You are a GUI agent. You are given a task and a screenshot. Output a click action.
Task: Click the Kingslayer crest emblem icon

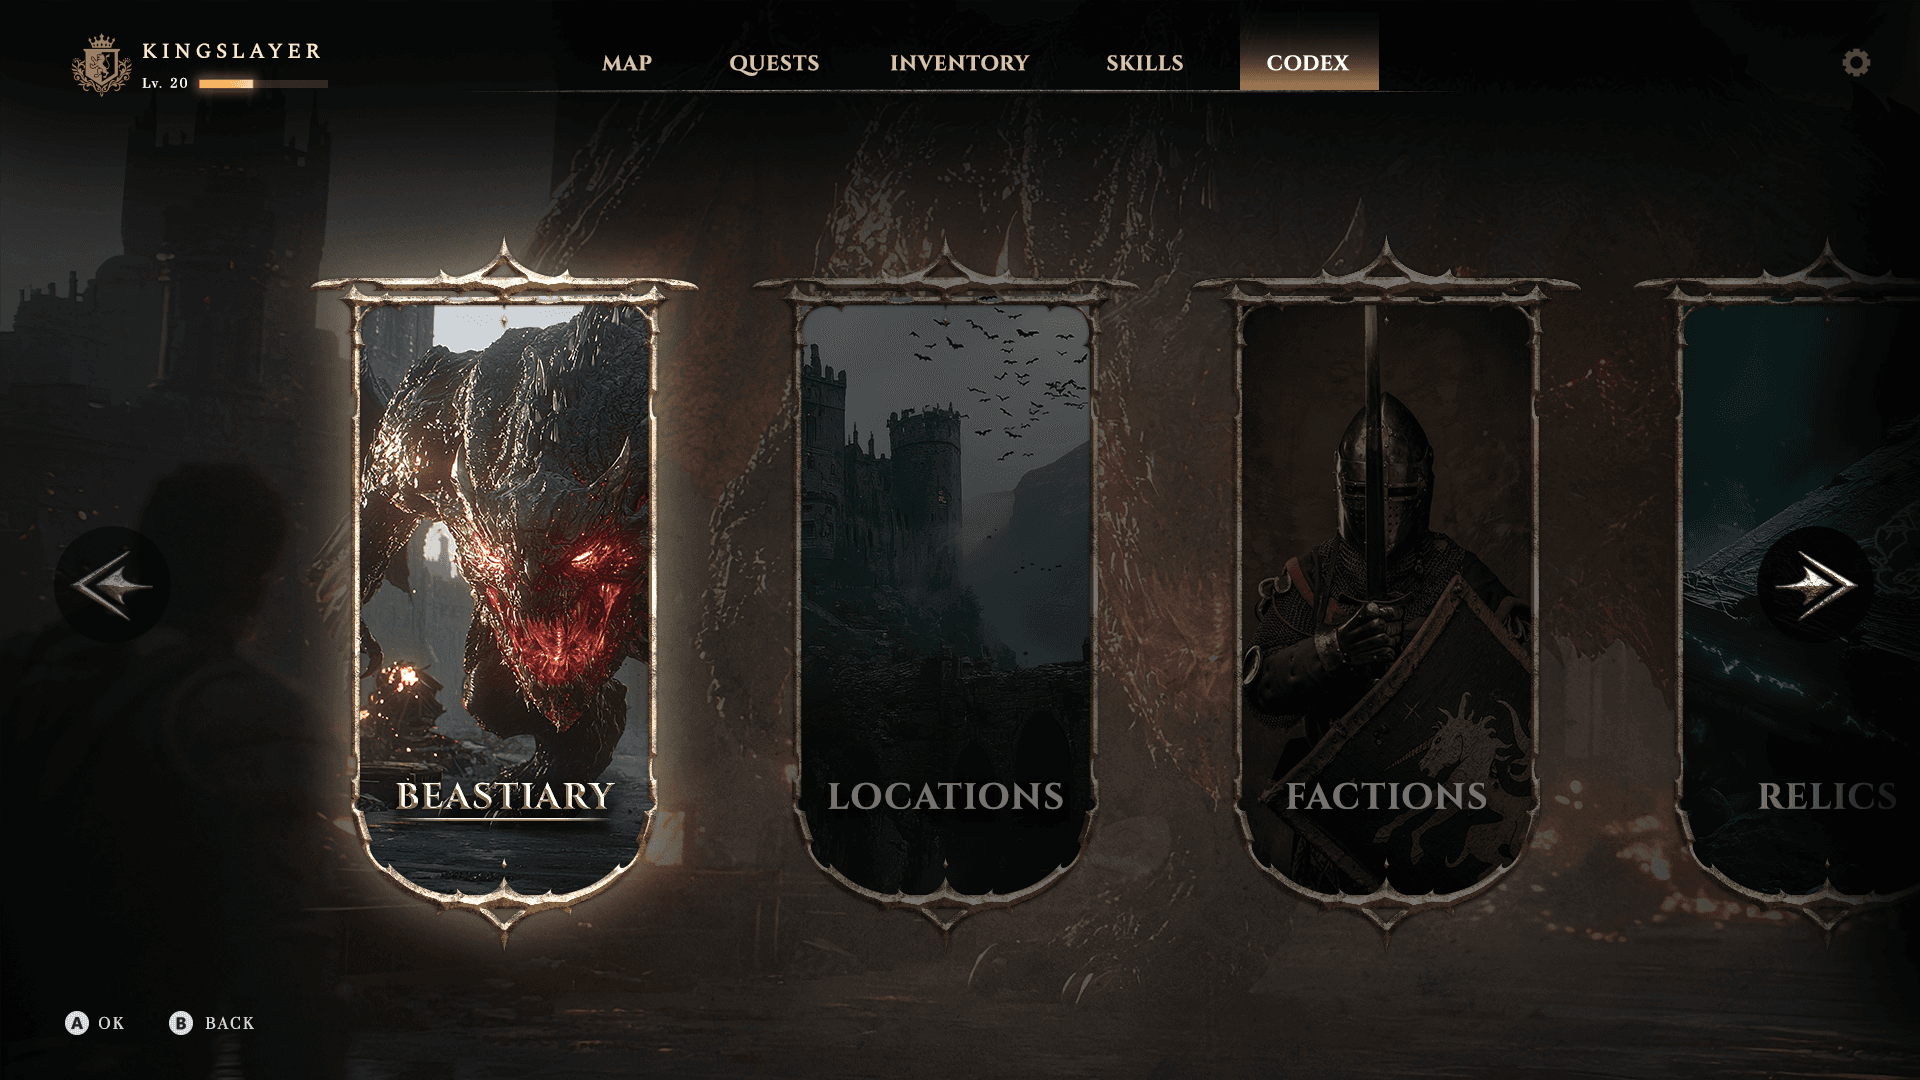[x=101, y=66]
